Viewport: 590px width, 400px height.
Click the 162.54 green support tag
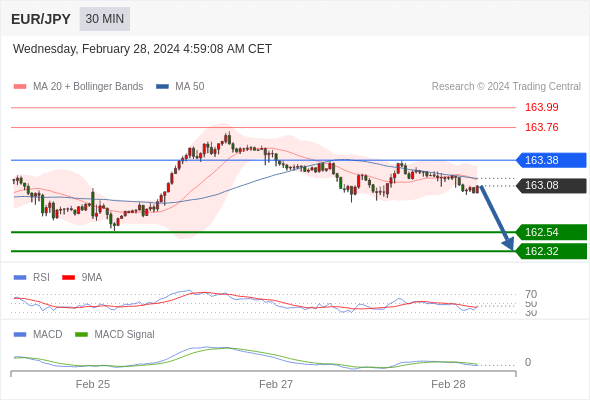pos(551,232)
